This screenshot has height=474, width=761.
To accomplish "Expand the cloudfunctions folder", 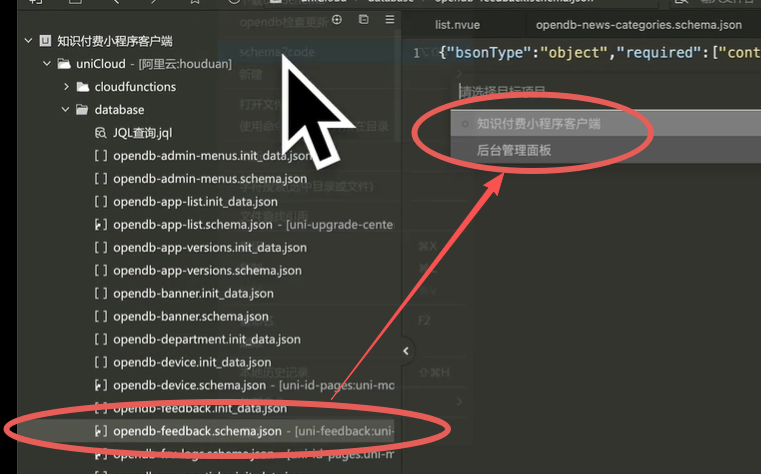I will pyautogui.click(x=64, y=87).
